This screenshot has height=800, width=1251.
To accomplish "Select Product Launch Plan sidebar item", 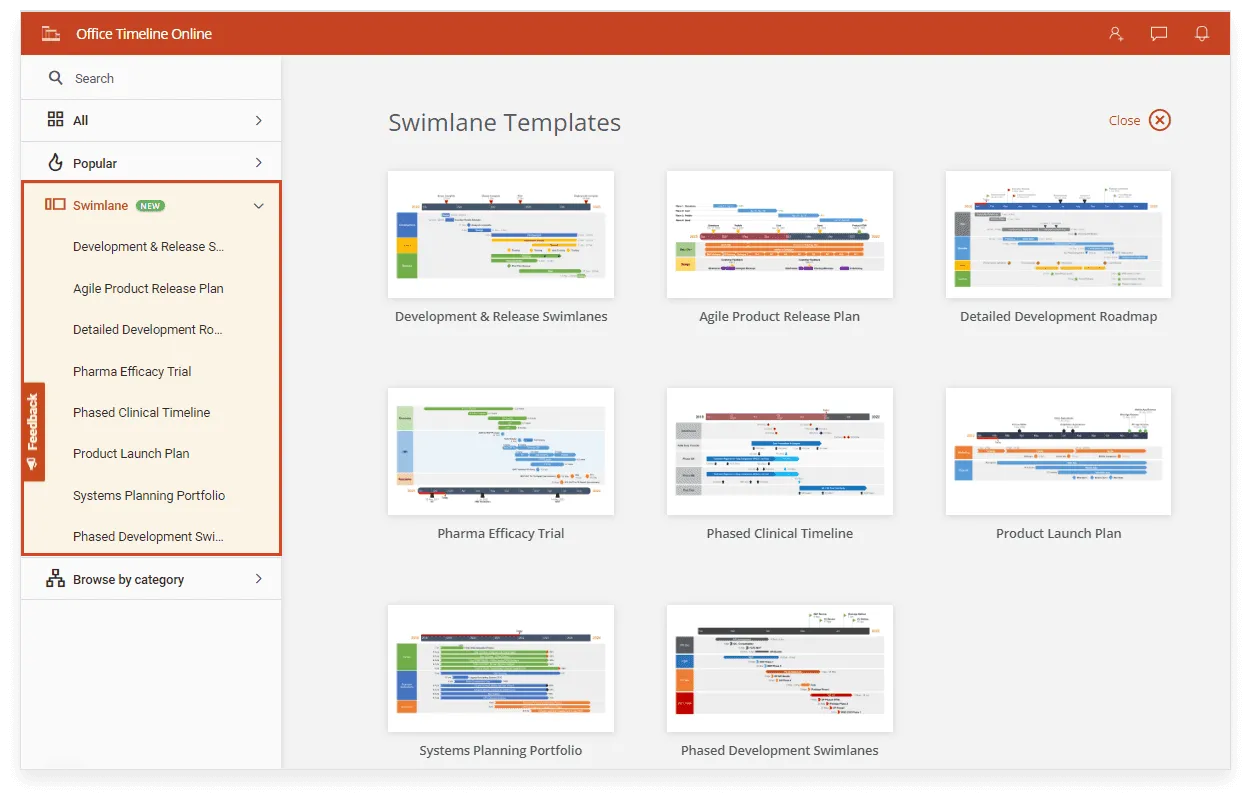I will (x=131, y=453).
